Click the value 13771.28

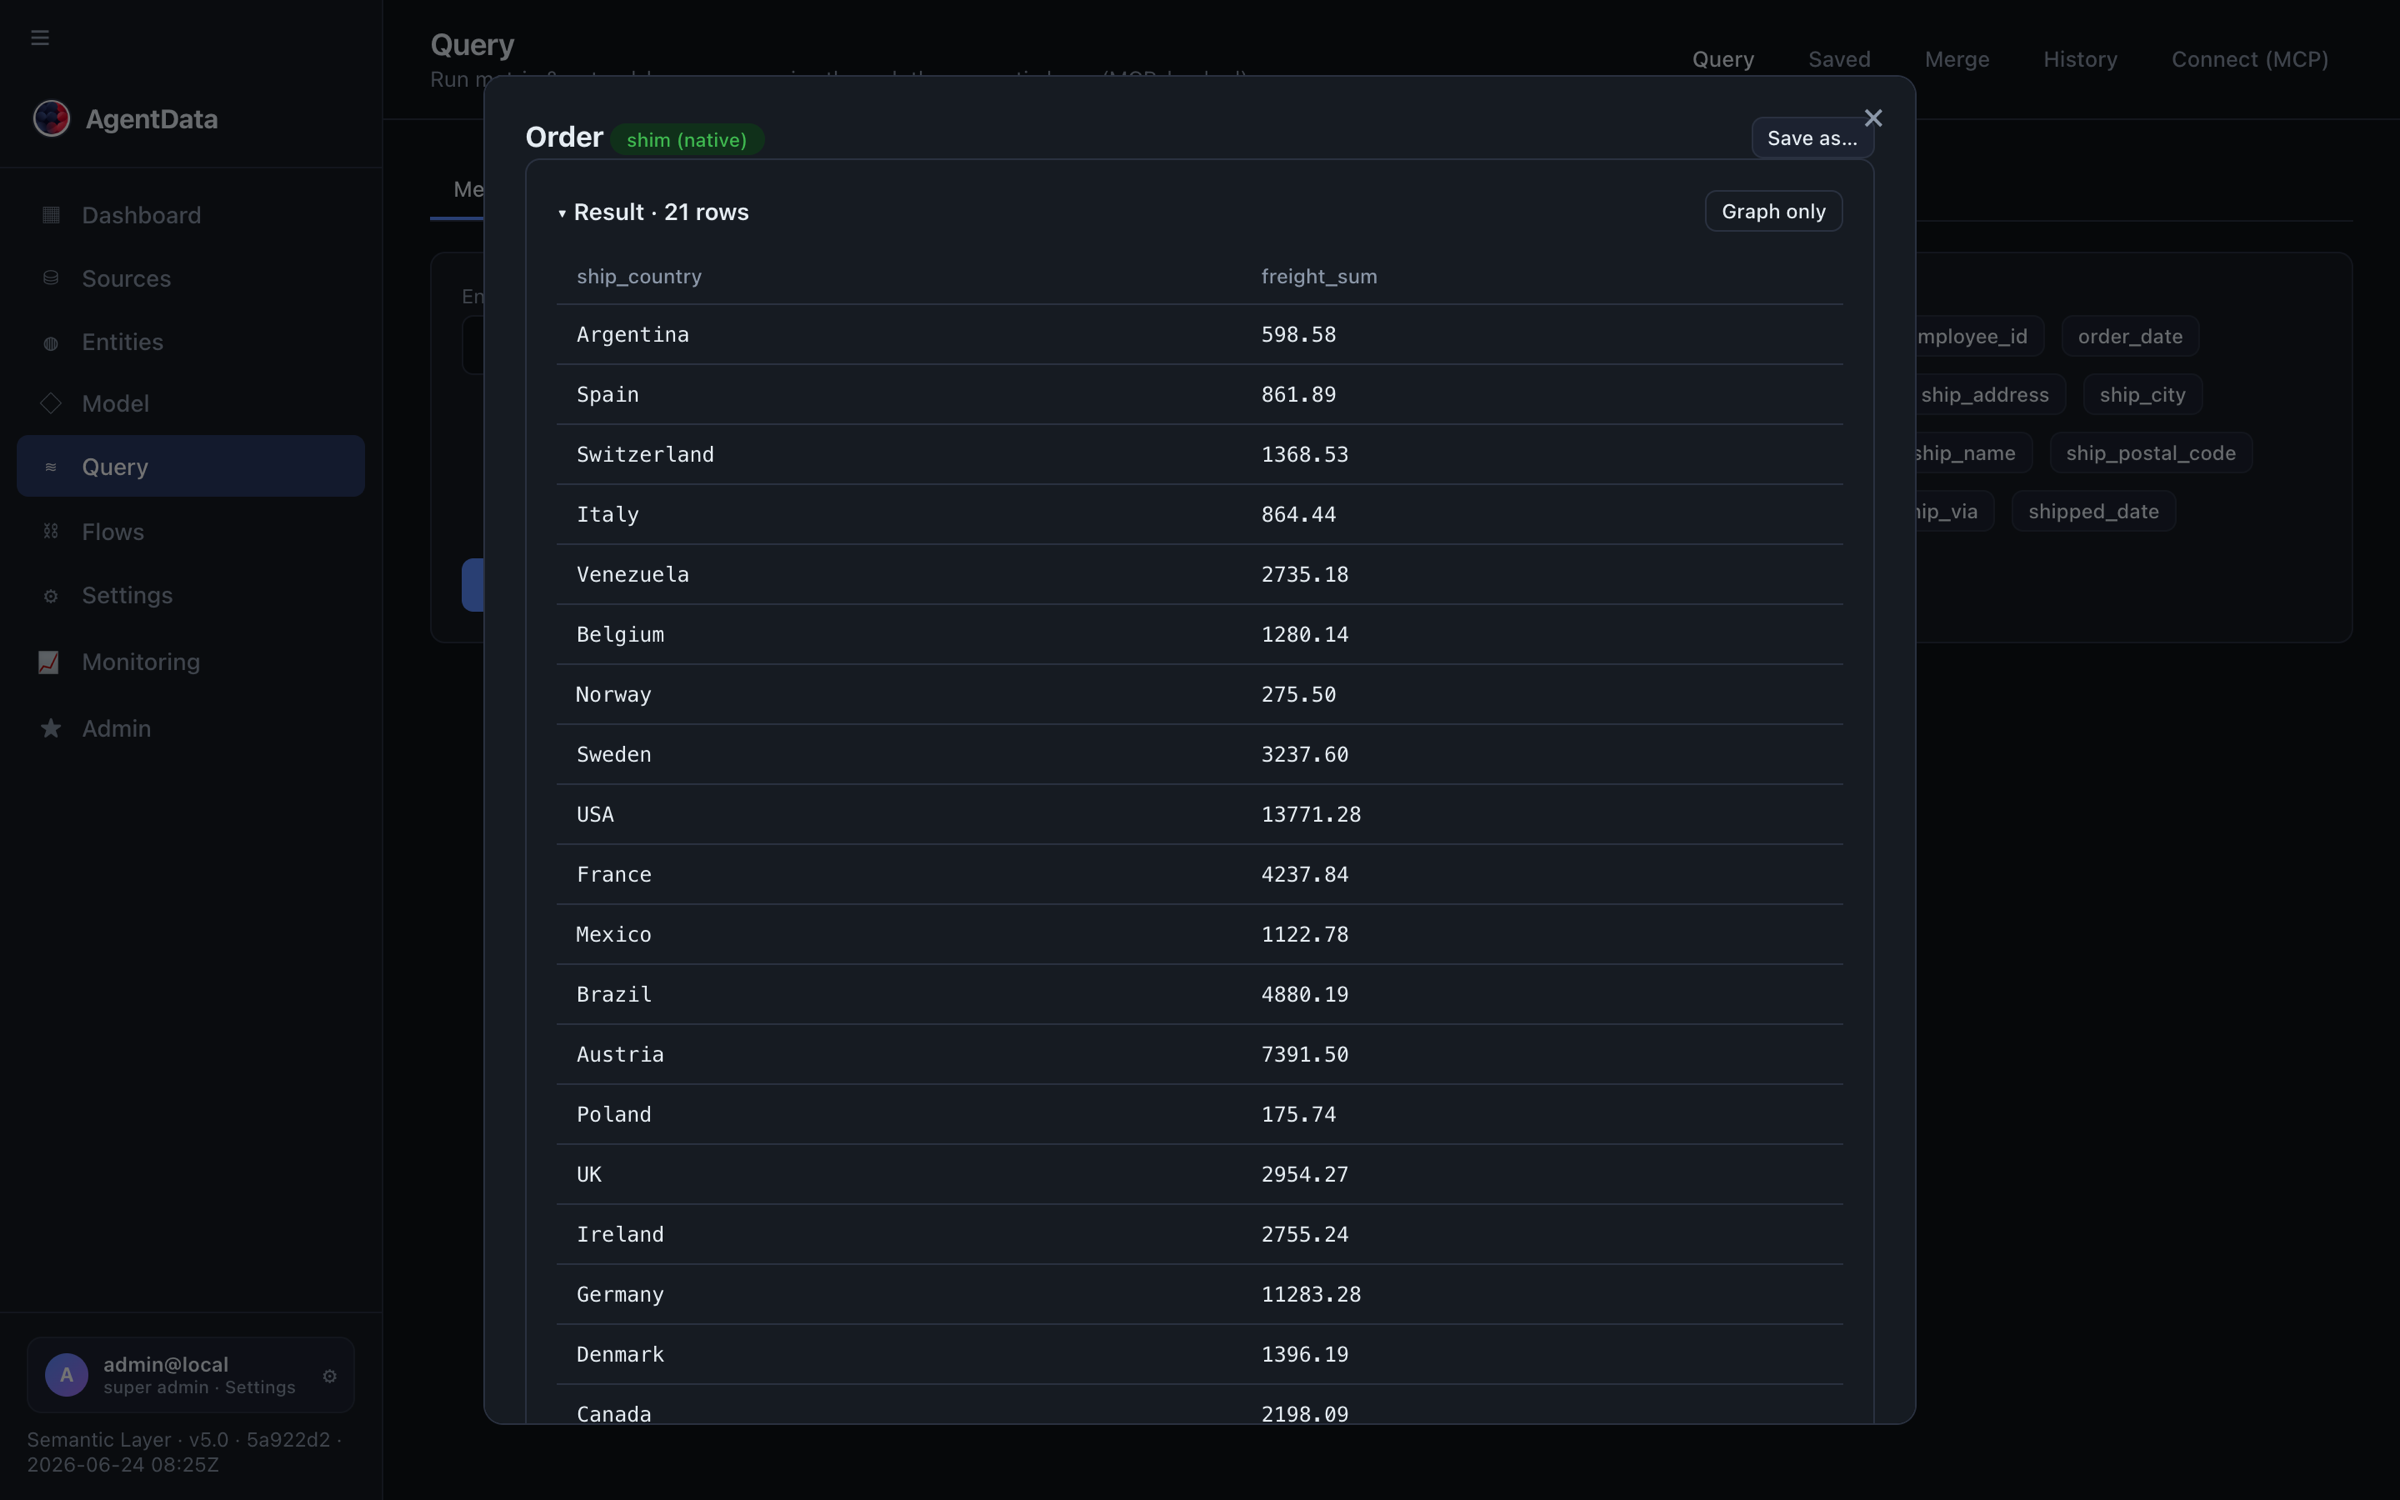pyautogui.click(x=1311, y=814)
